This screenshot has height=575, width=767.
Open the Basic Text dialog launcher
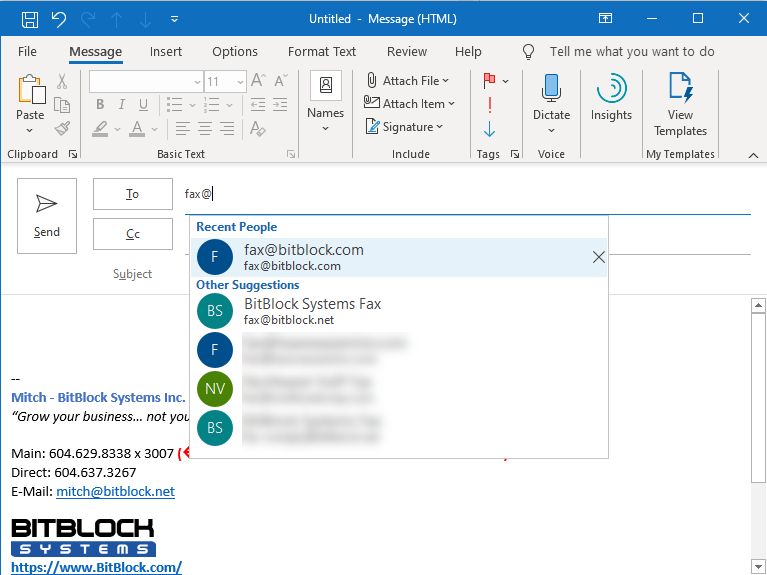click(291, 154)
